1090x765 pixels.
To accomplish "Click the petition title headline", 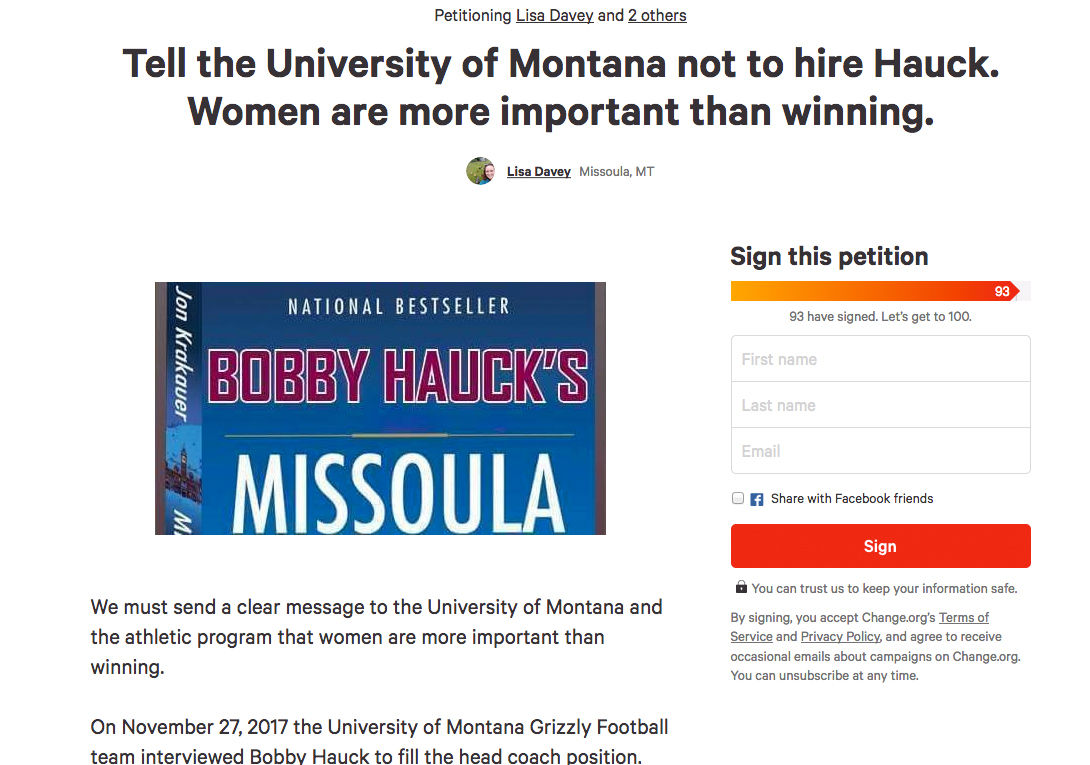I will pyautogui.click(x=560, y=88).
